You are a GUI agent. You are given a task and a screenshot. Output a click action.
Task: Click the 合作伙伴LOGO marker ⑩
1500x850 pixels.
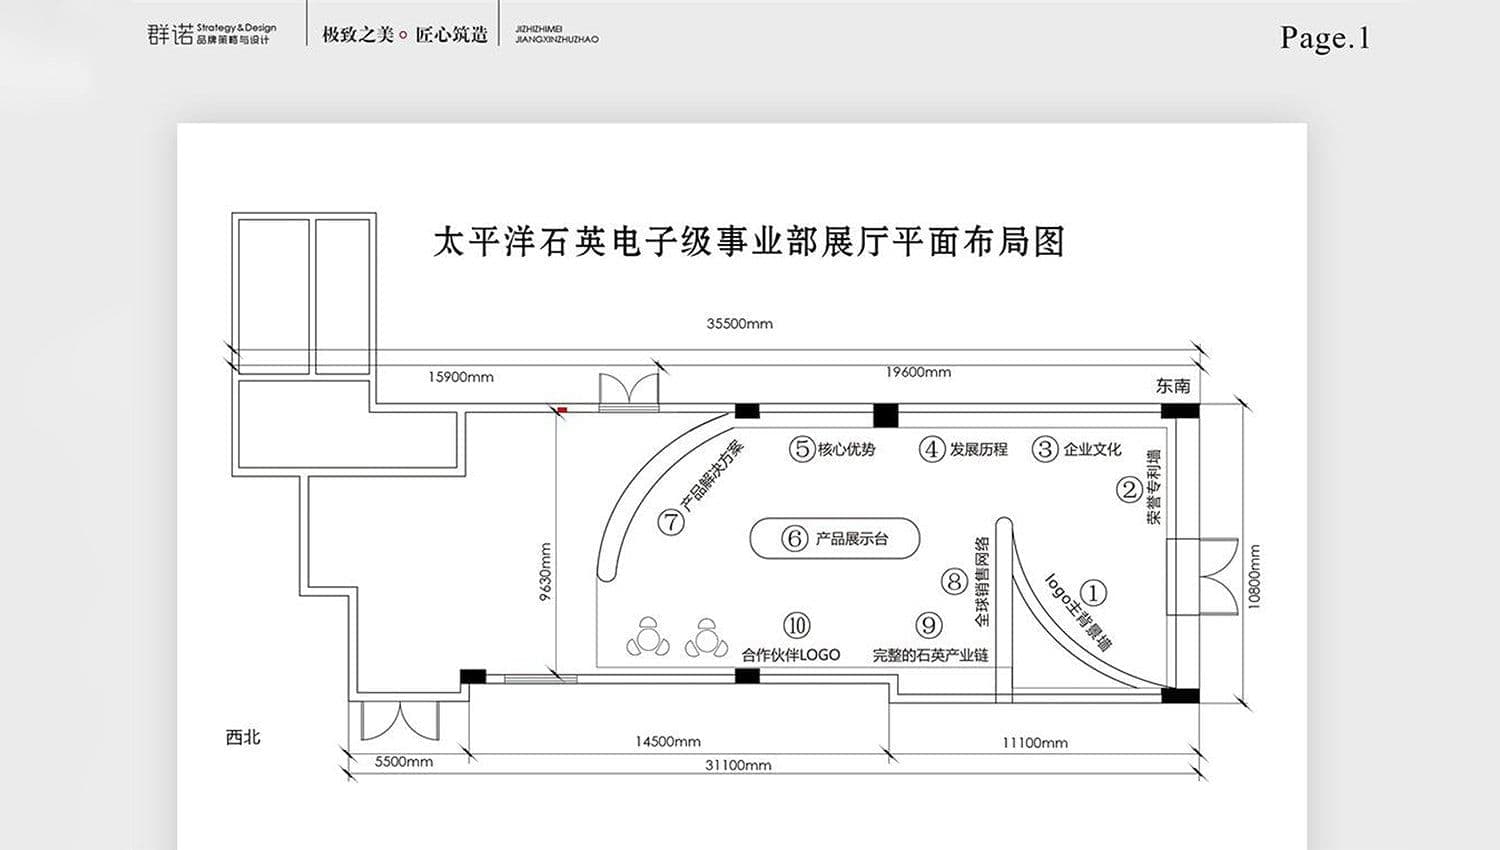(x=796, y=626)
